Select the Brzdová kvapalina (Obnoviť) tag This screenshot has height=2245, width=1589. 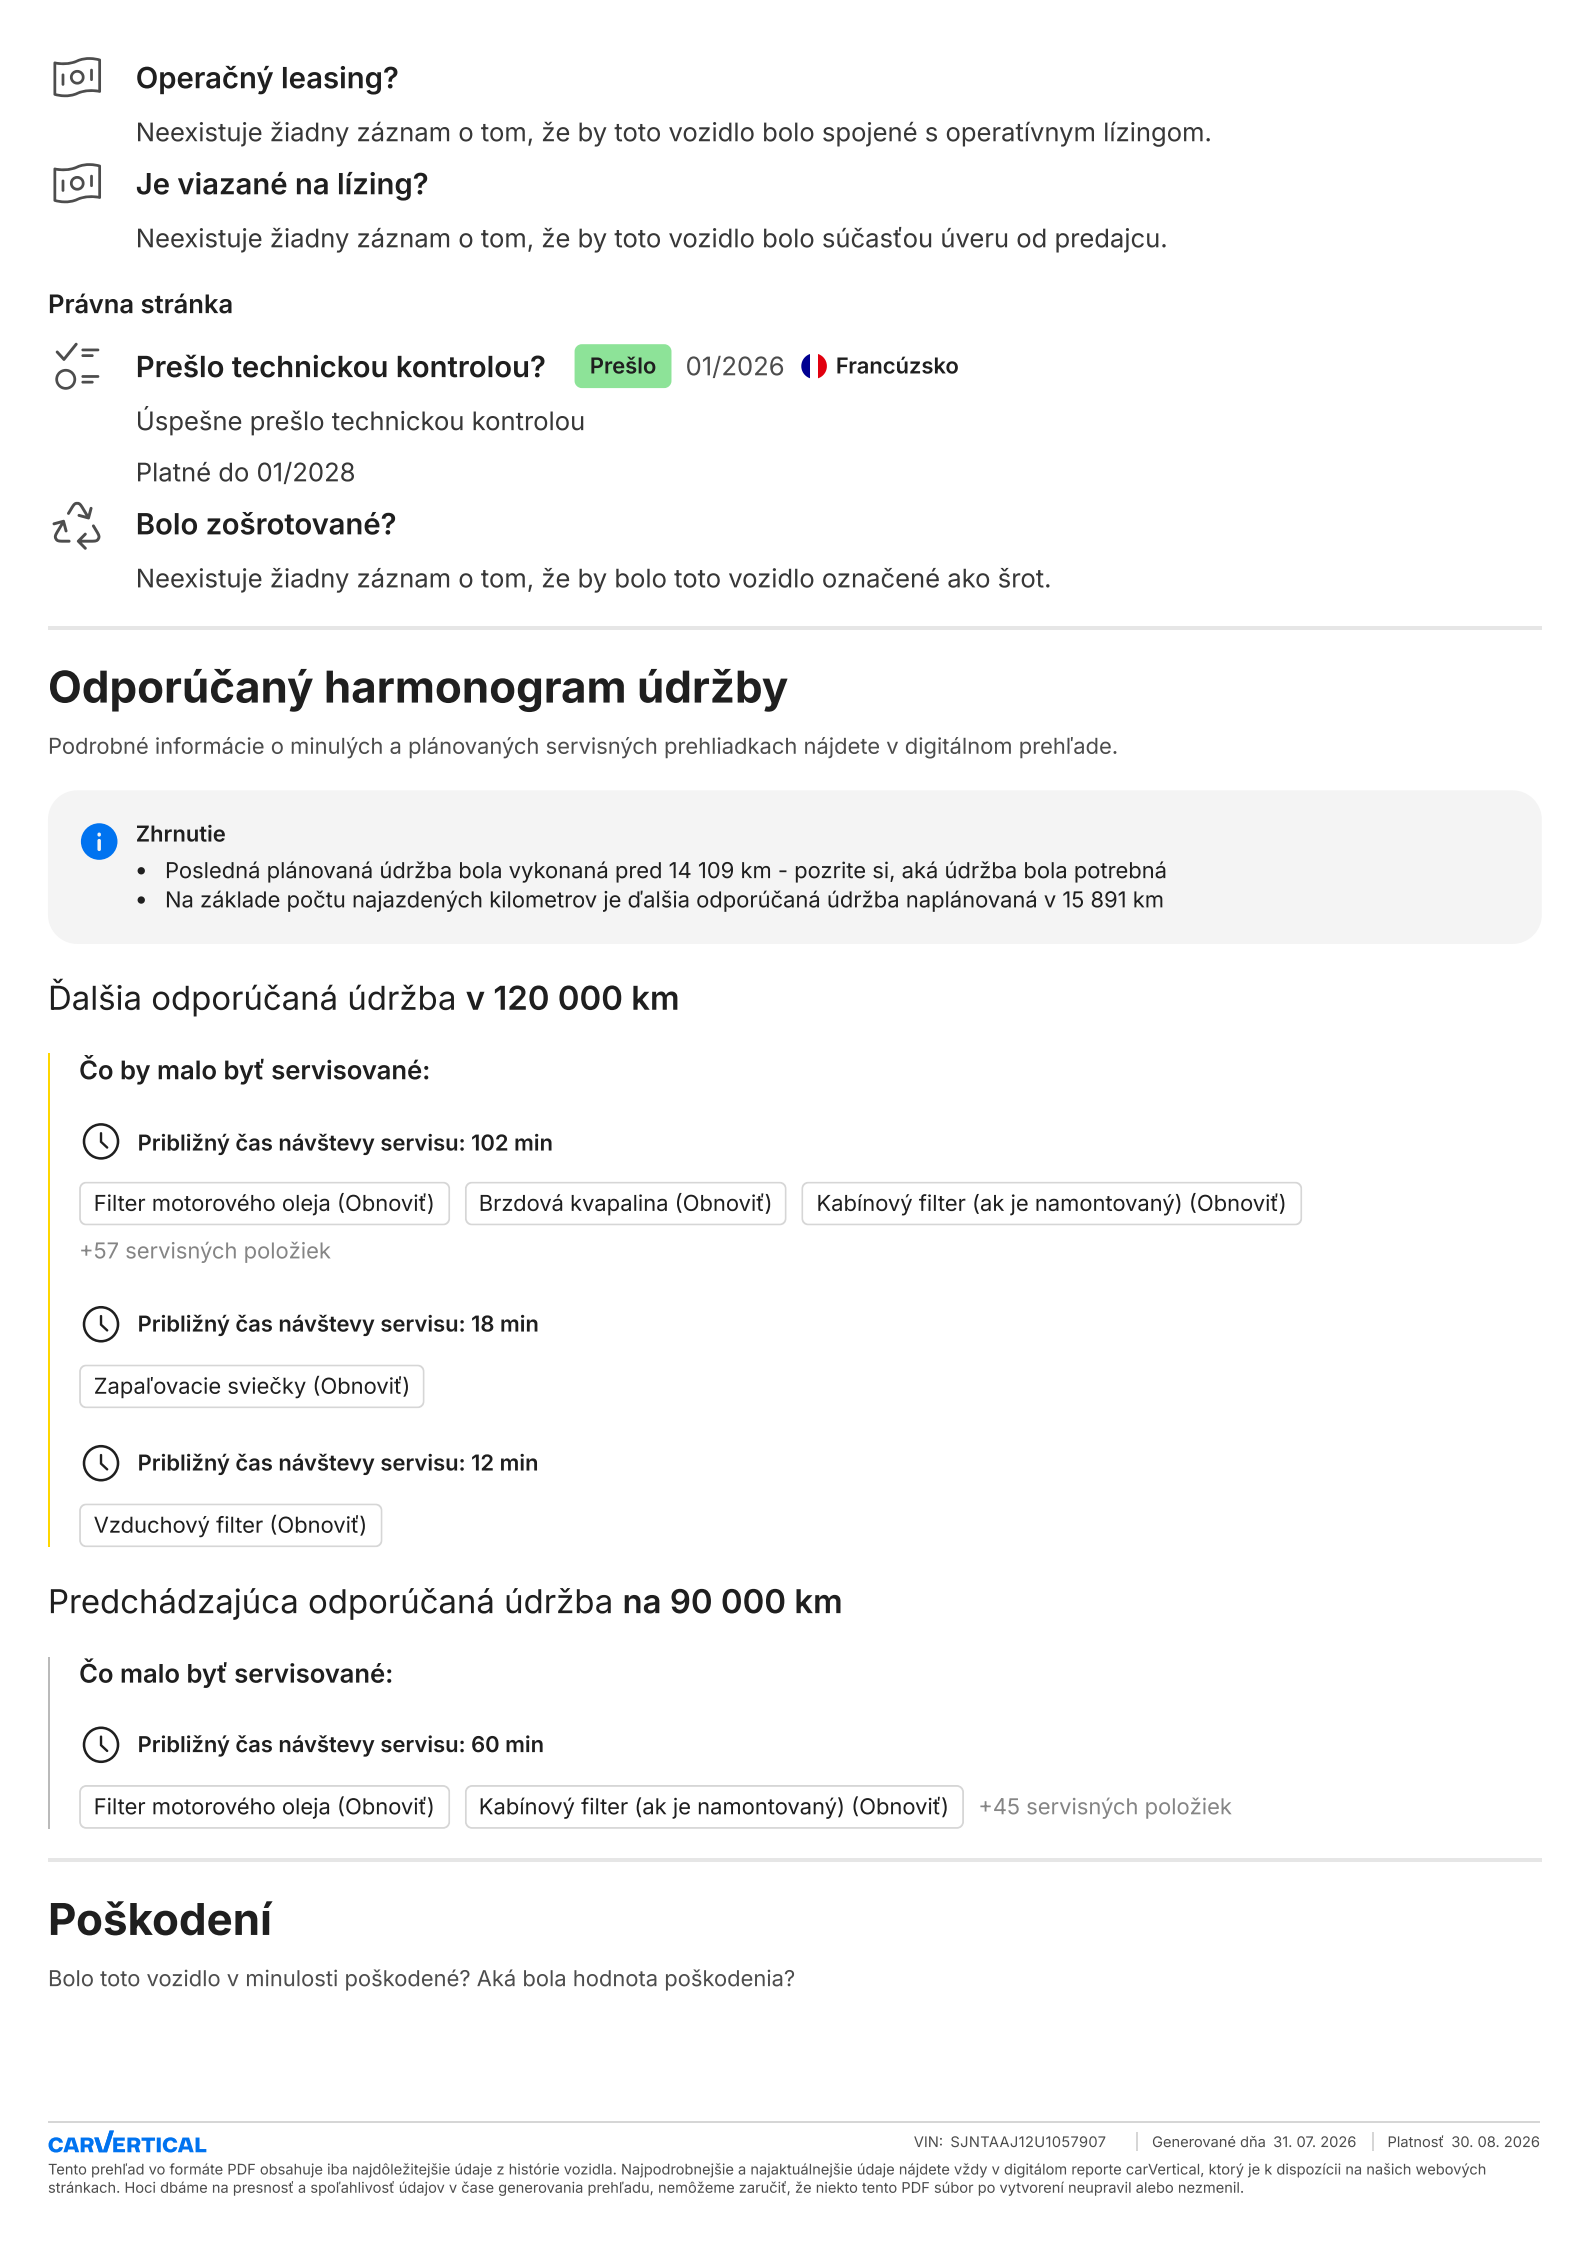pos(625,1203)
